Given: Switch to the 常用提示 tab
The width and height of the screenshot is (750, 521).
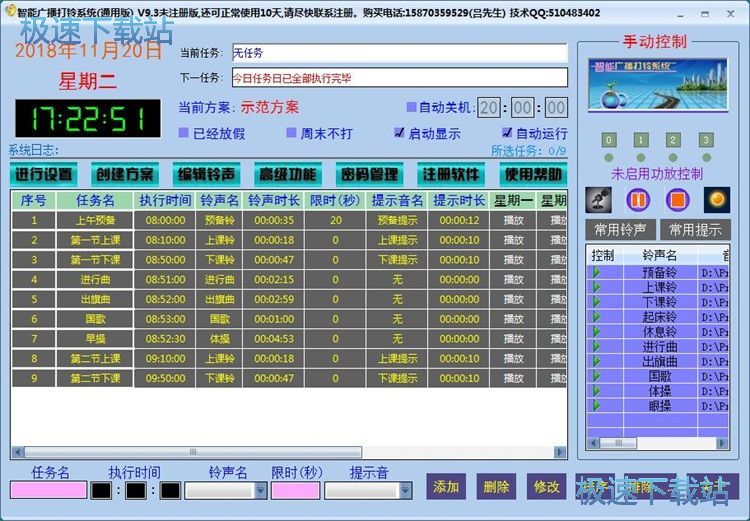Looking at the screenshot, I should [x=695, y=230].
